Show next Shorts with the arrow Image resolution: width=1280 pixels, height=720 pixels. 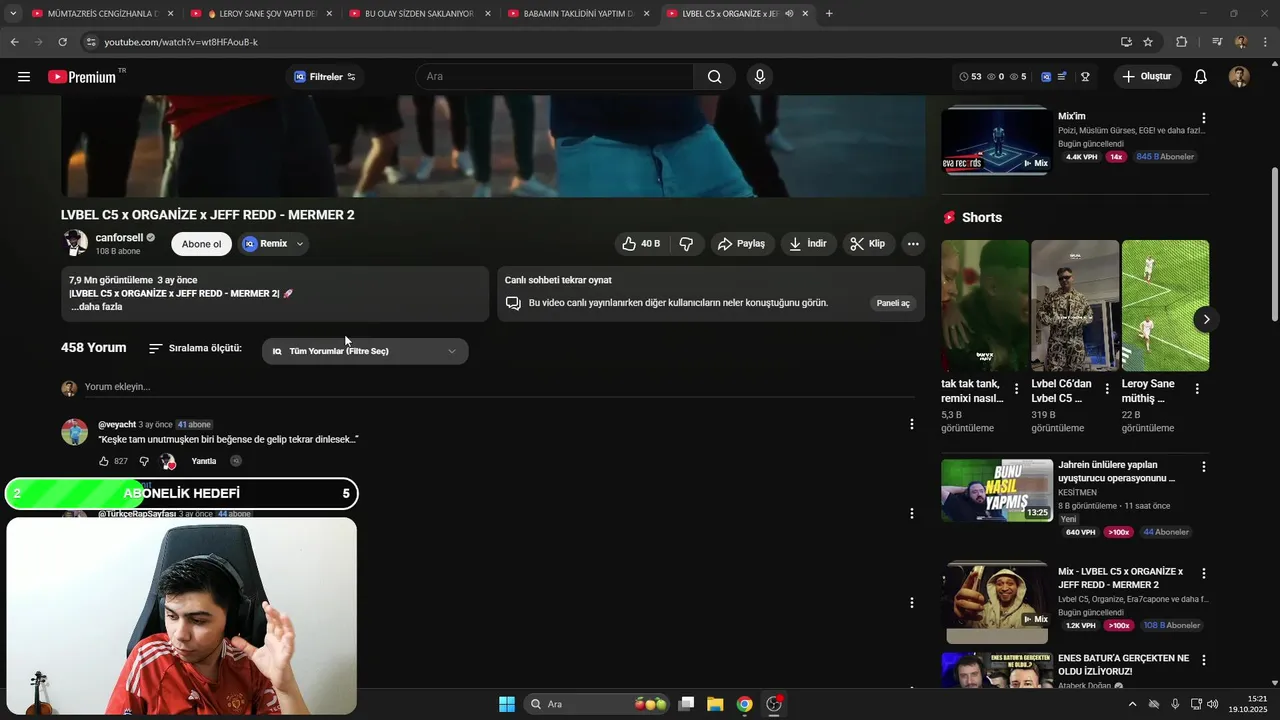[x=1206, y=319]
